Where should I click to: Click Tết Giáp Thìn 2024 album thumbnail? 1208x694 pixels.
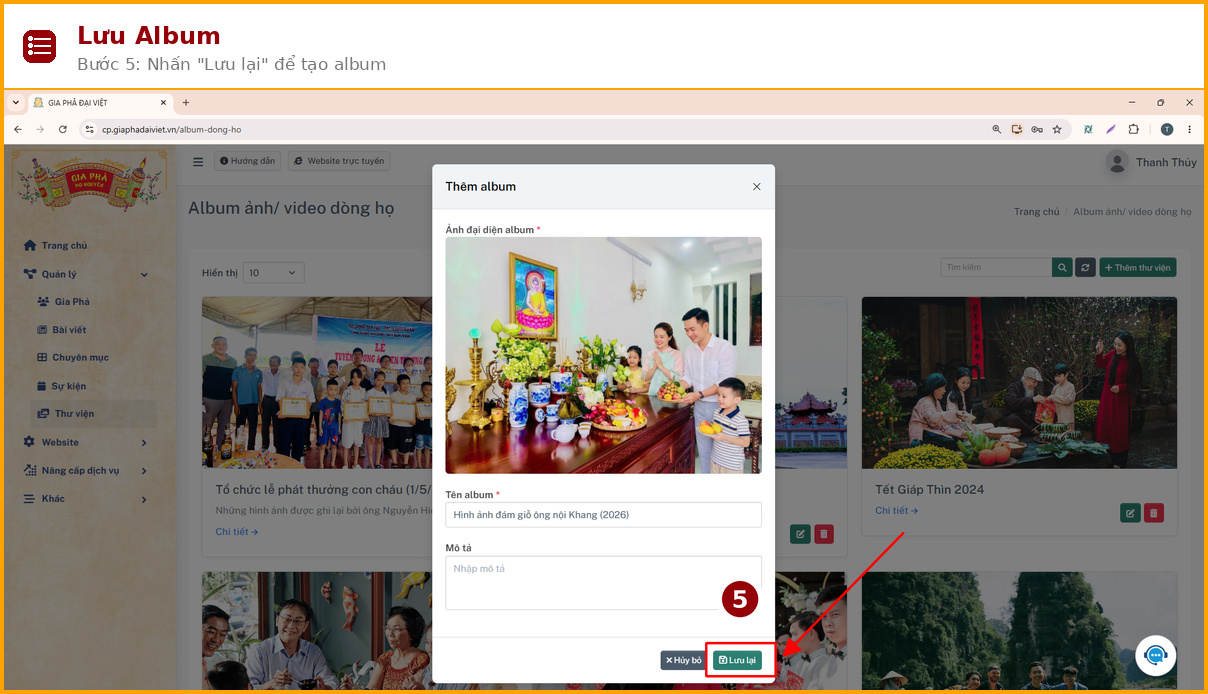[x=1019, y=383]
